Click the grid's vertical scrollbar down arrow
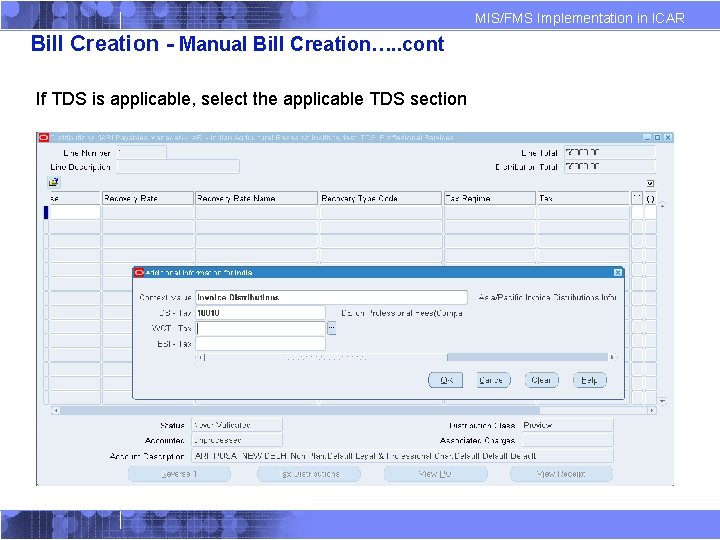This screenshot has width=720, height=540. (x=663, y=401)
